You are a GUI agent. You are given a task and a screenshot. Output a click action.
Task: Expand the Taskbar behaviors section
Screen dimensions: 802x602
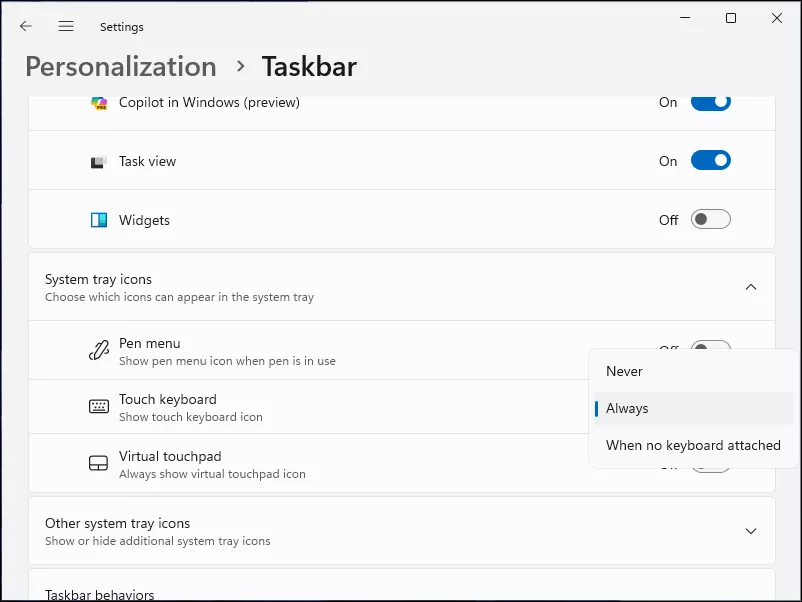402,586
